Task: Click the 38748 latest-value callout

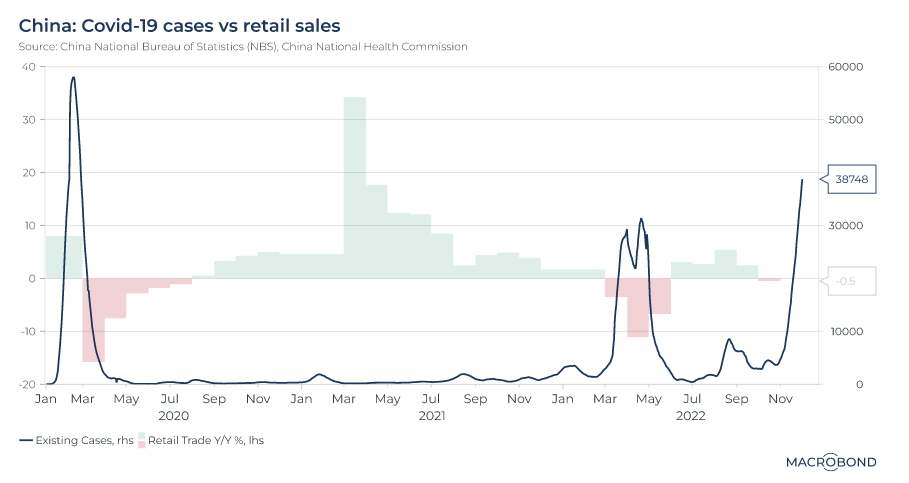Action: [x=851, y=179]
